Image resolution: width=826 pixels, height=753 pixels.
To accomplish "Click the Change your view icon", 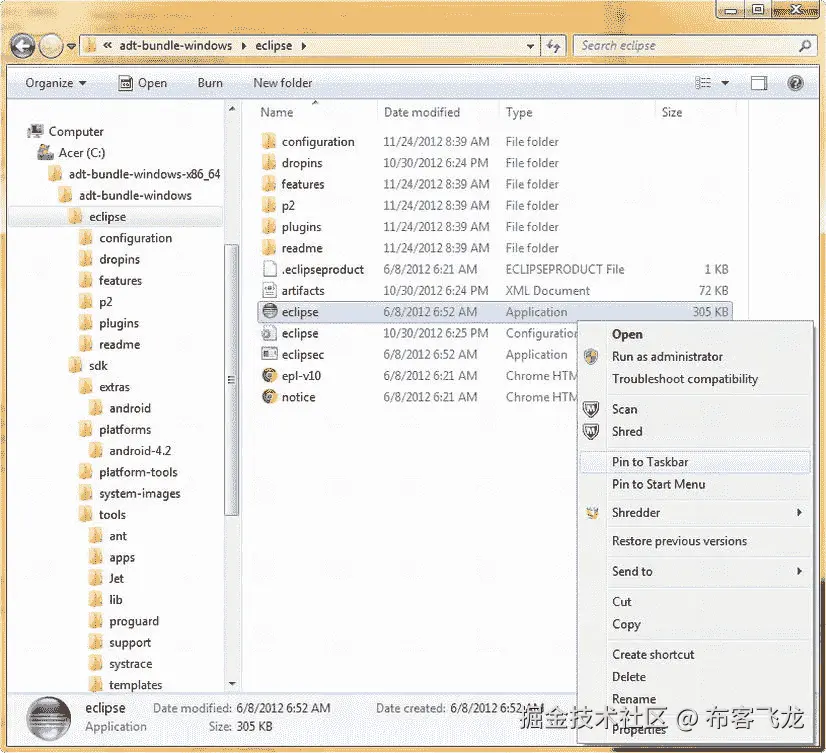I will tap(703, 83).
